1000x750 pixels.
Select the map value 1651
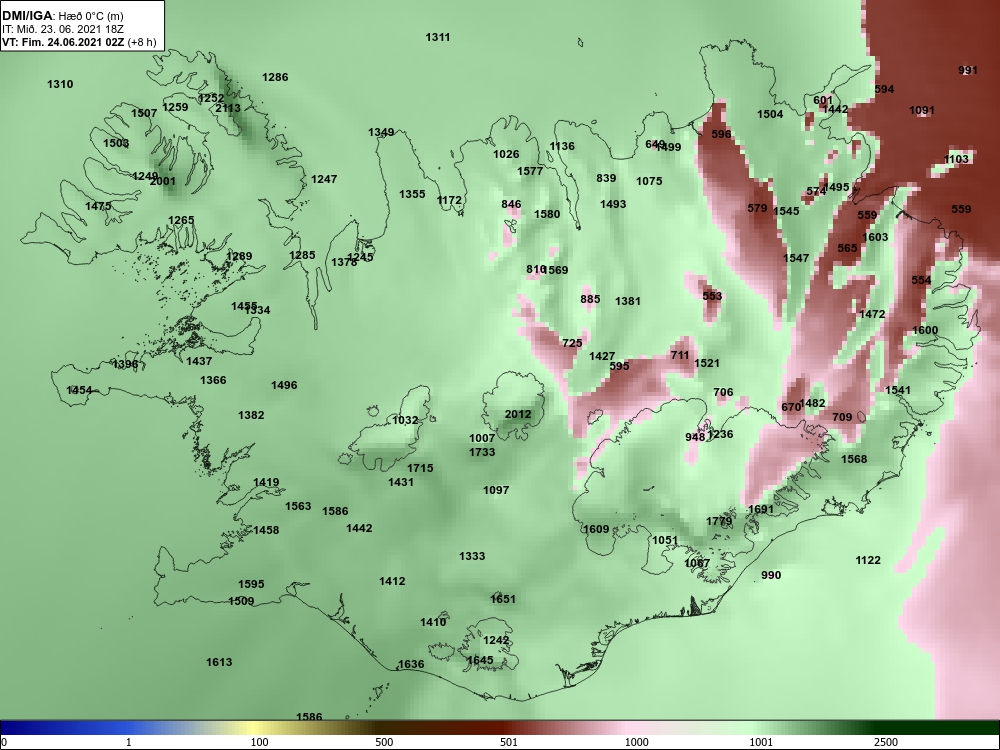(x=503, y=599)
